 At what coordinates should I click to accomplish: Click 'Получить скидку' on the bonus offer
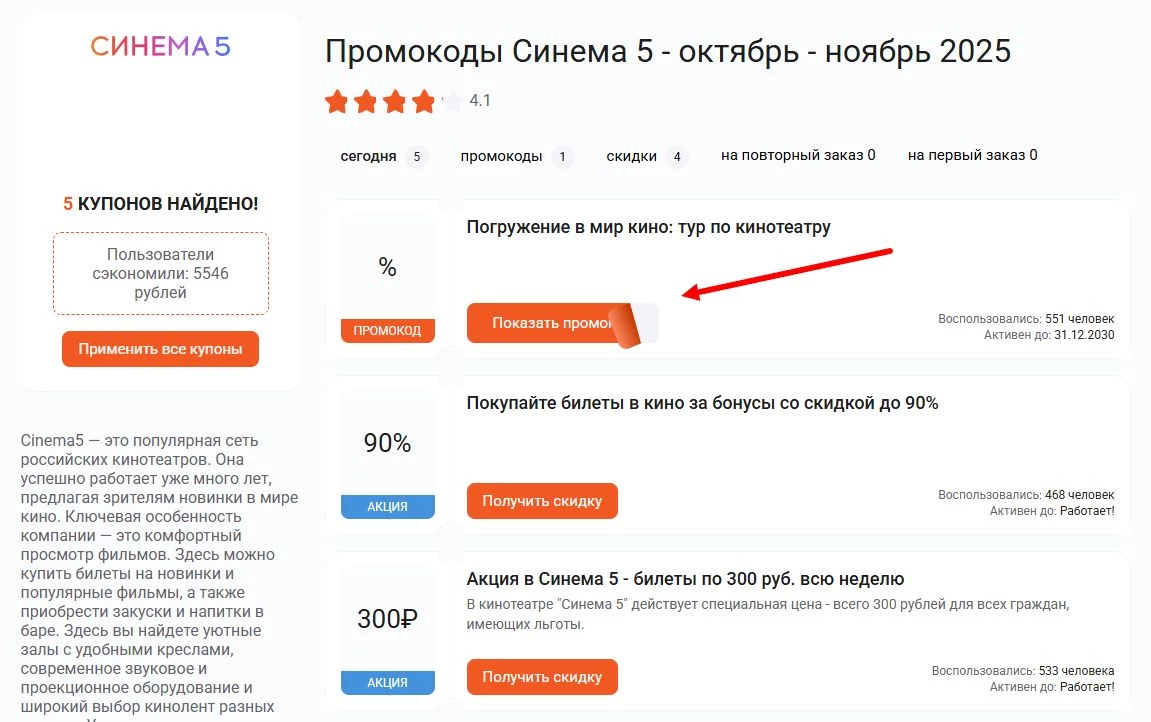(x=541, y=500)
